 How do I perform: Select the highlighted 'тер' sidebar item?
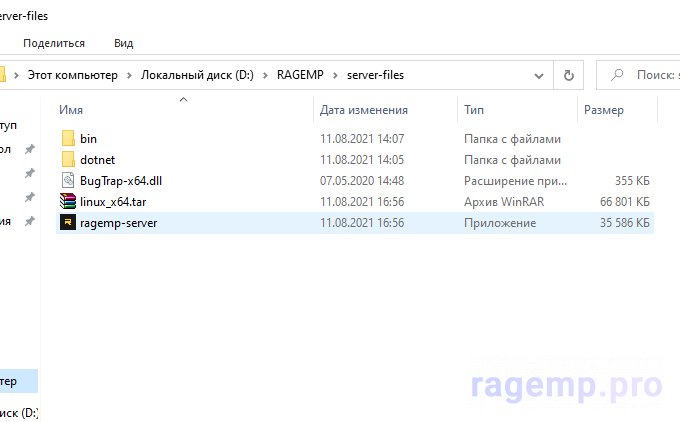click(x=19, y=381)
